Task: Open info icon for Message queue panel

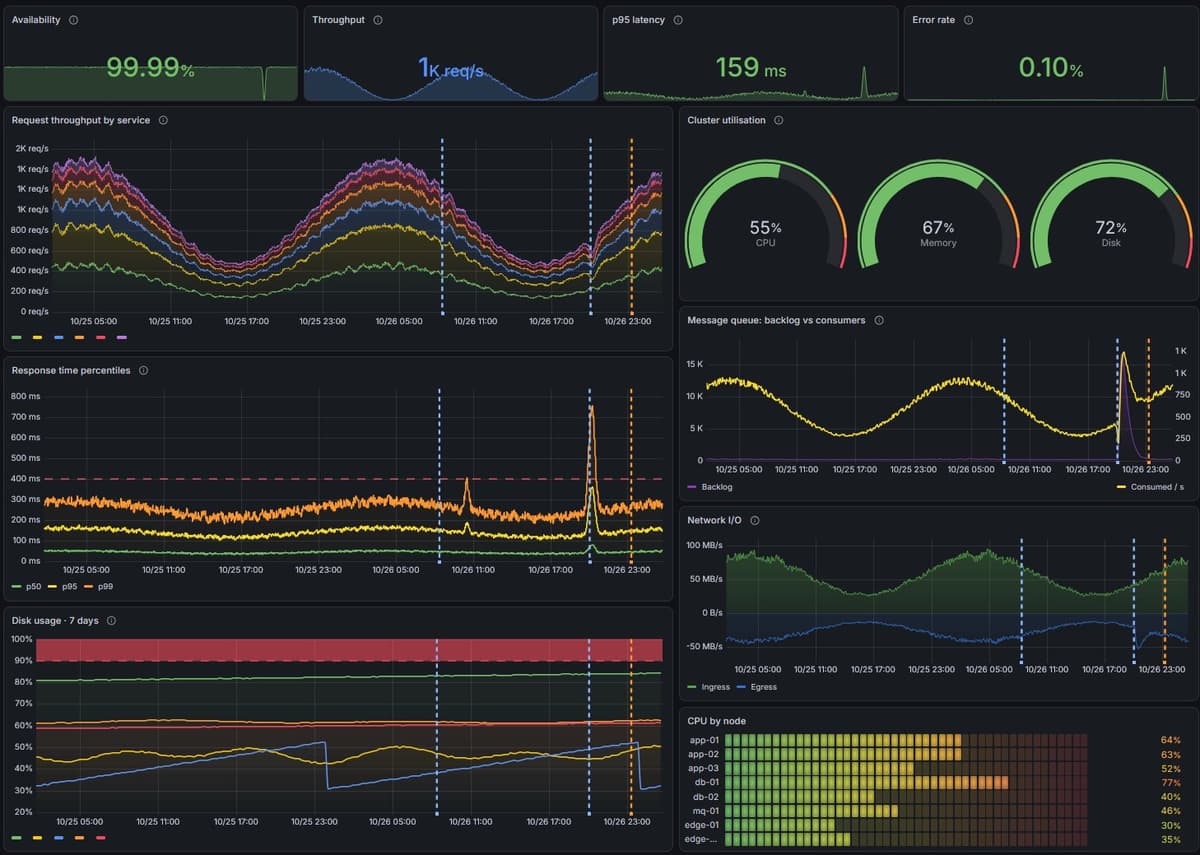Action: (879, 320)
